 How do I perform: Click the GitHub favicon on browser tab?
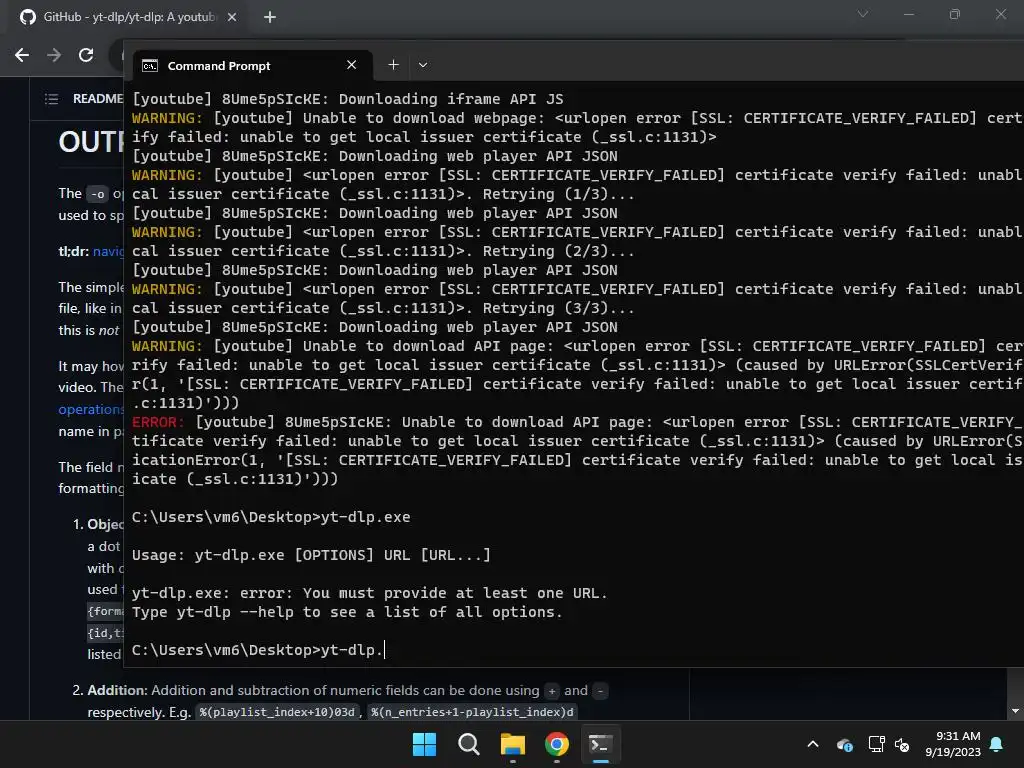(x=27, y=17)
